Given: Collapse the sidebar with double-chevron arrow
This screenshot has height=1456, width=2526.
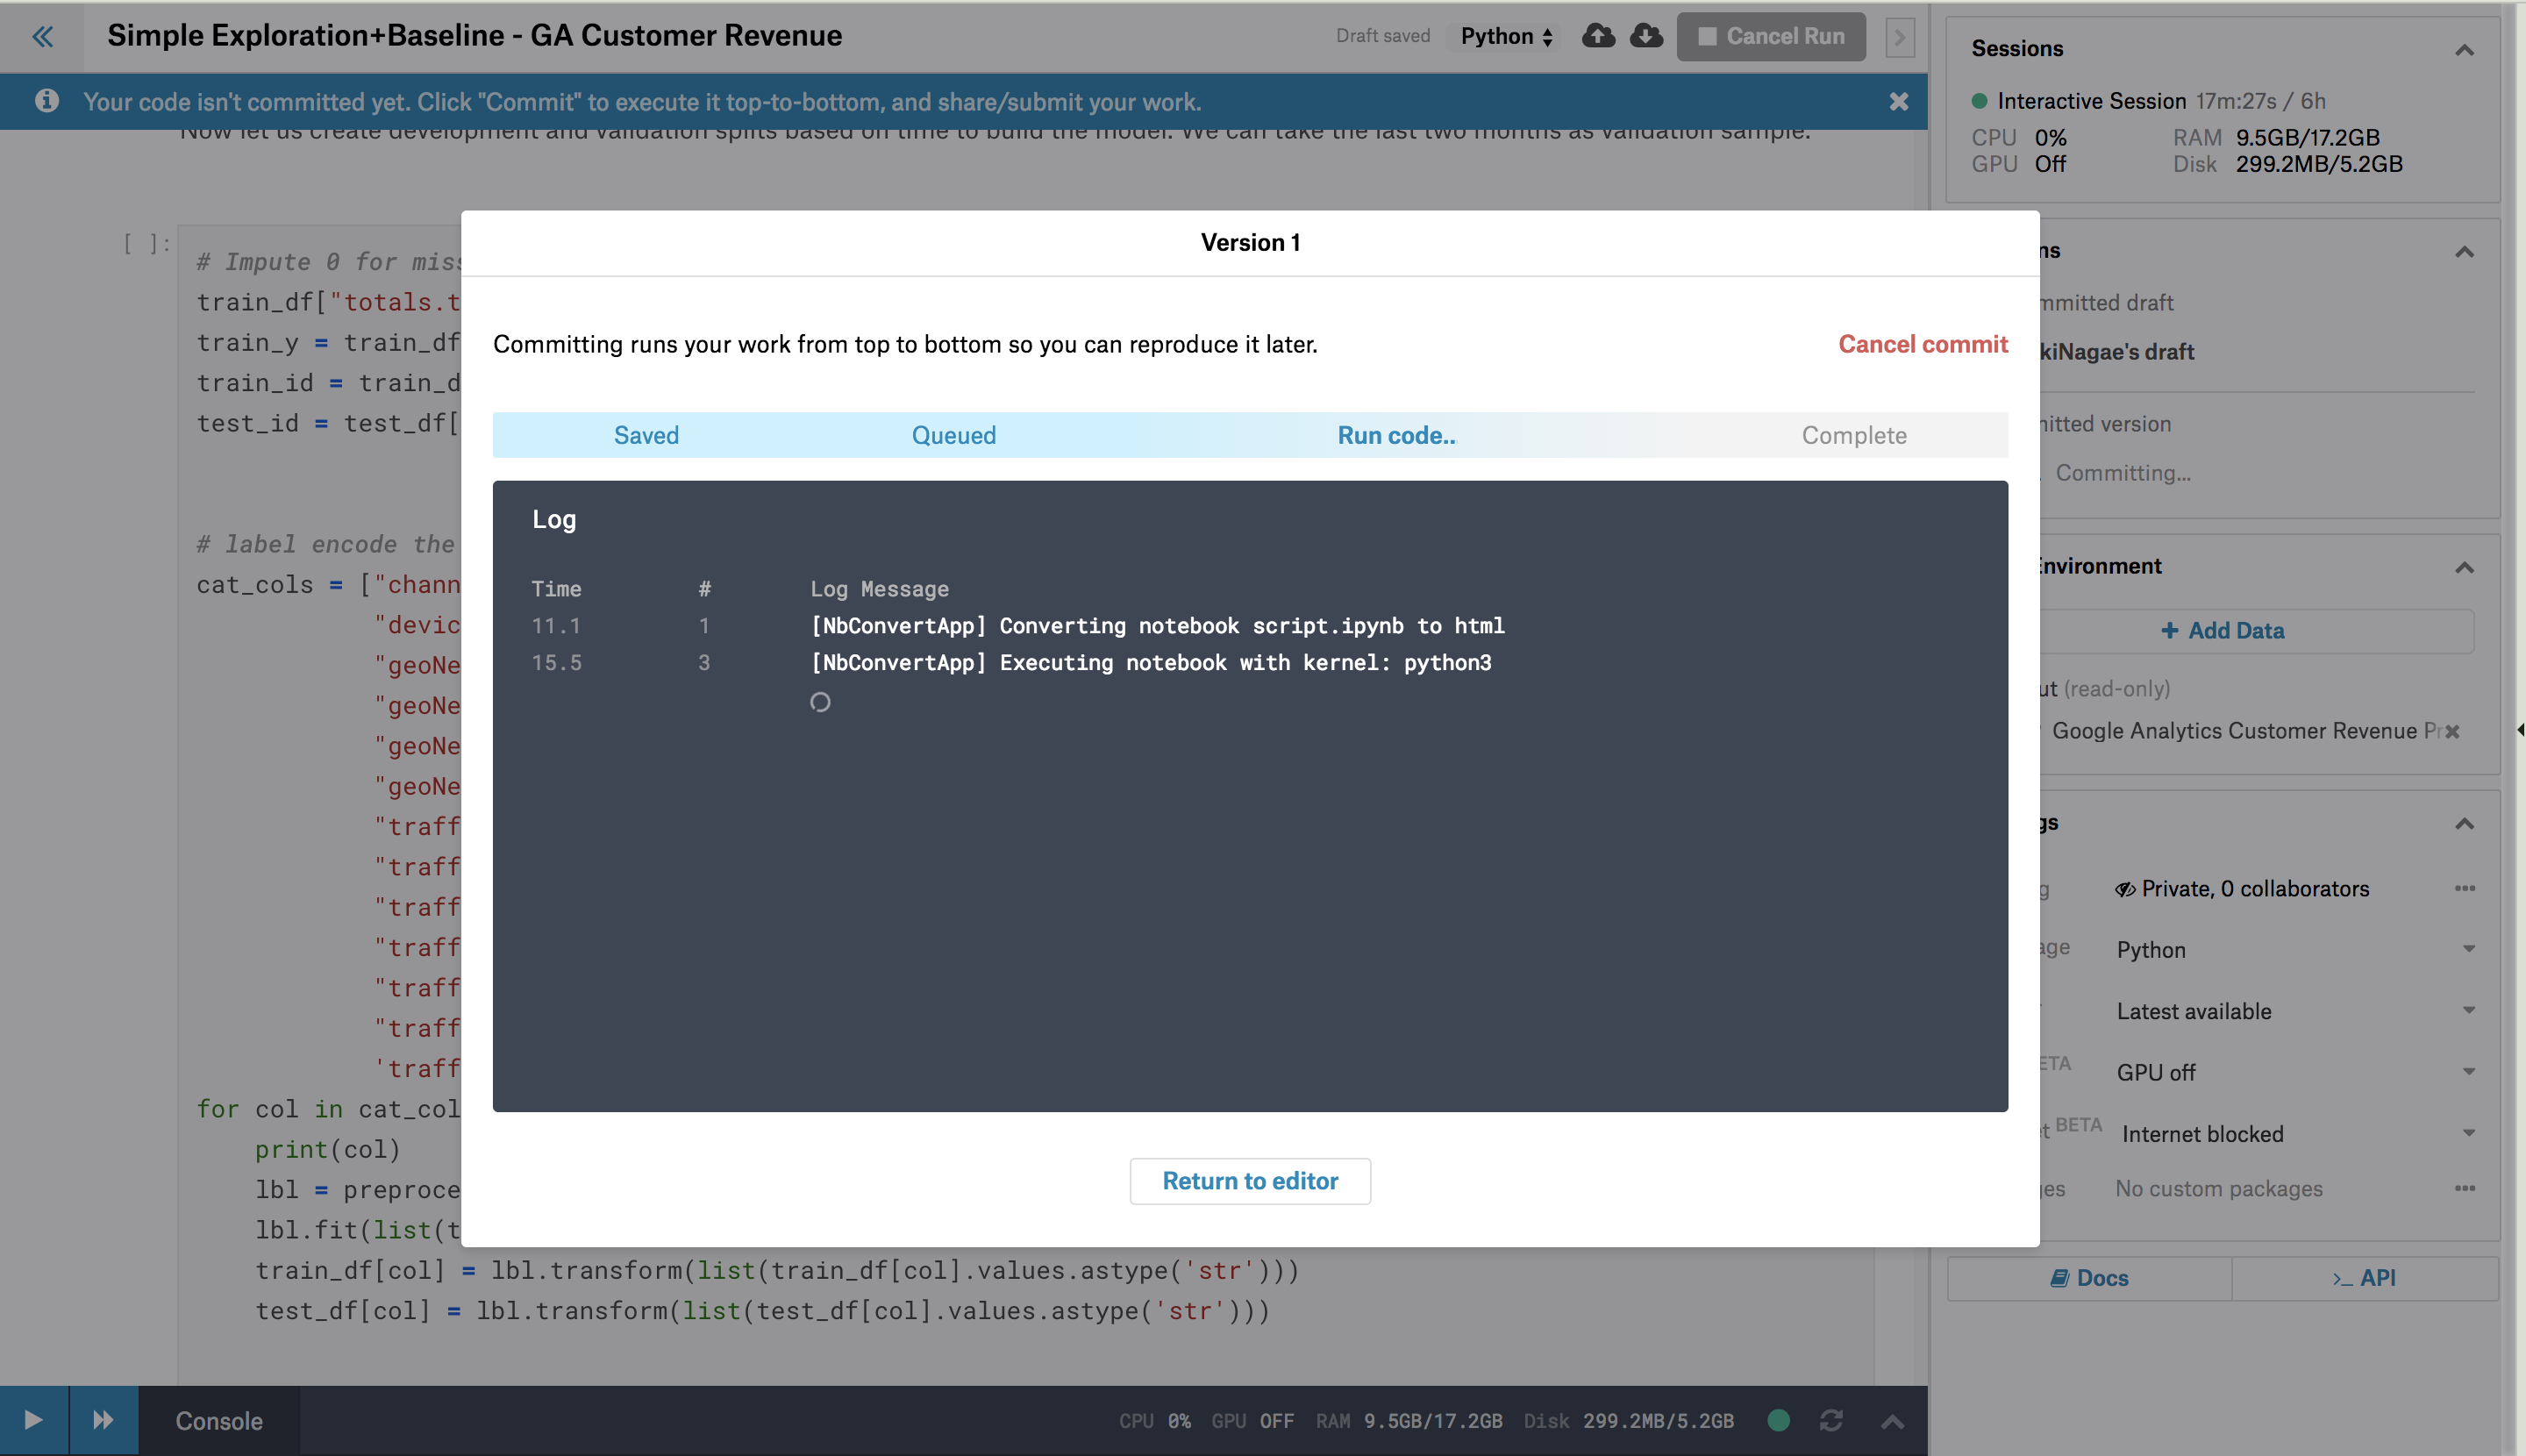Looking at the screenshot, I should pyautogui.click(x=42, y=36).
